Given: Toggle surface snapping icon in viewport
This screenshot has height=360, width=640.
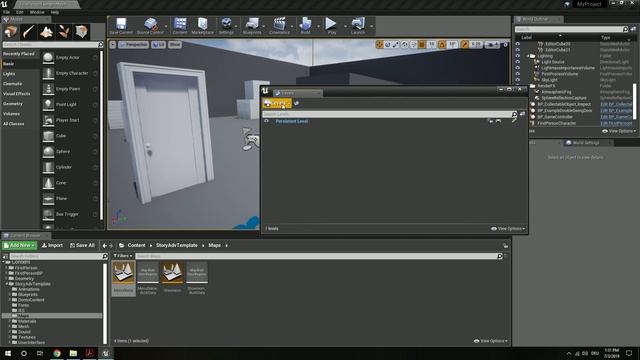Looking at the screenshot, I should (x=413, y=44).
